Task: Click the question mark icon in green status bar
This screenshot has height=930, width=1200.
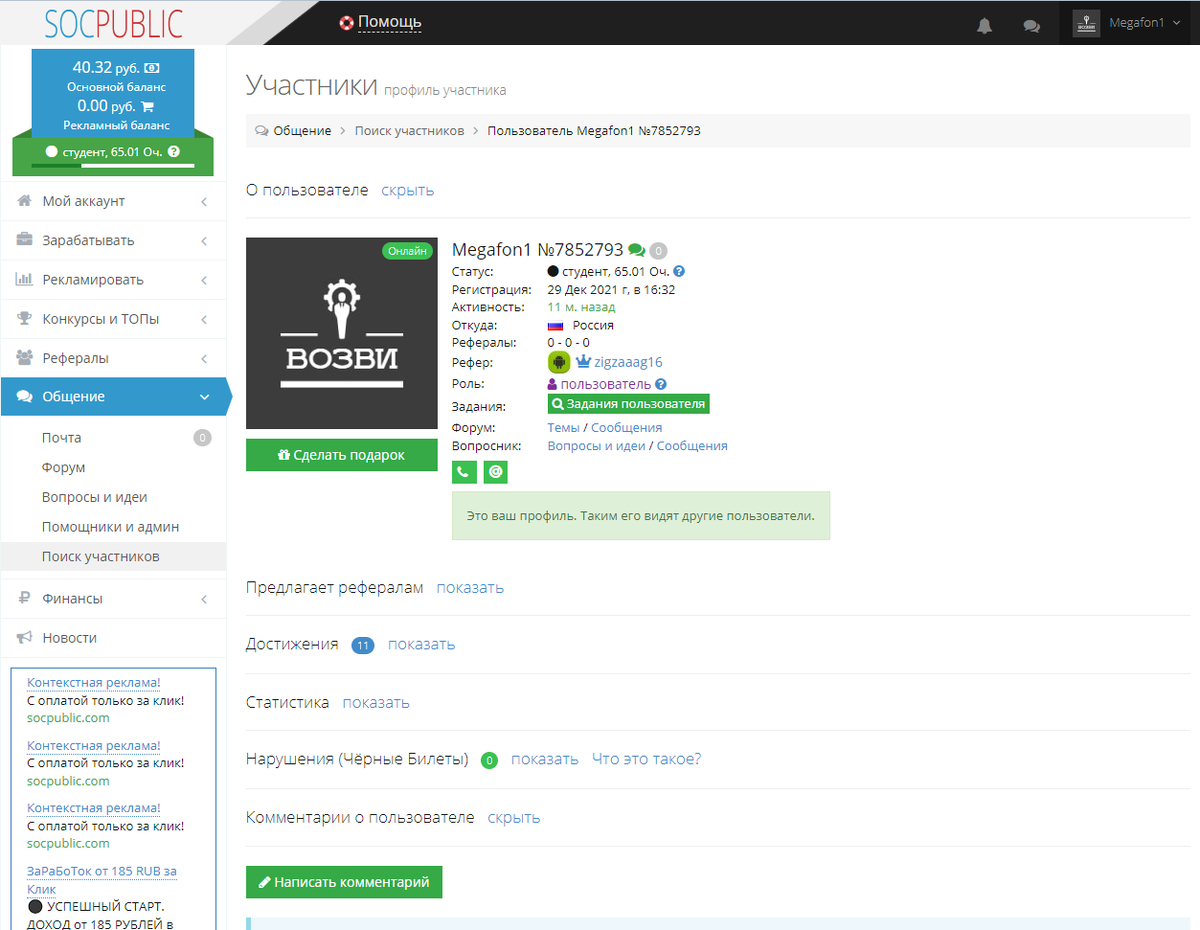Action: pos(174,152)
